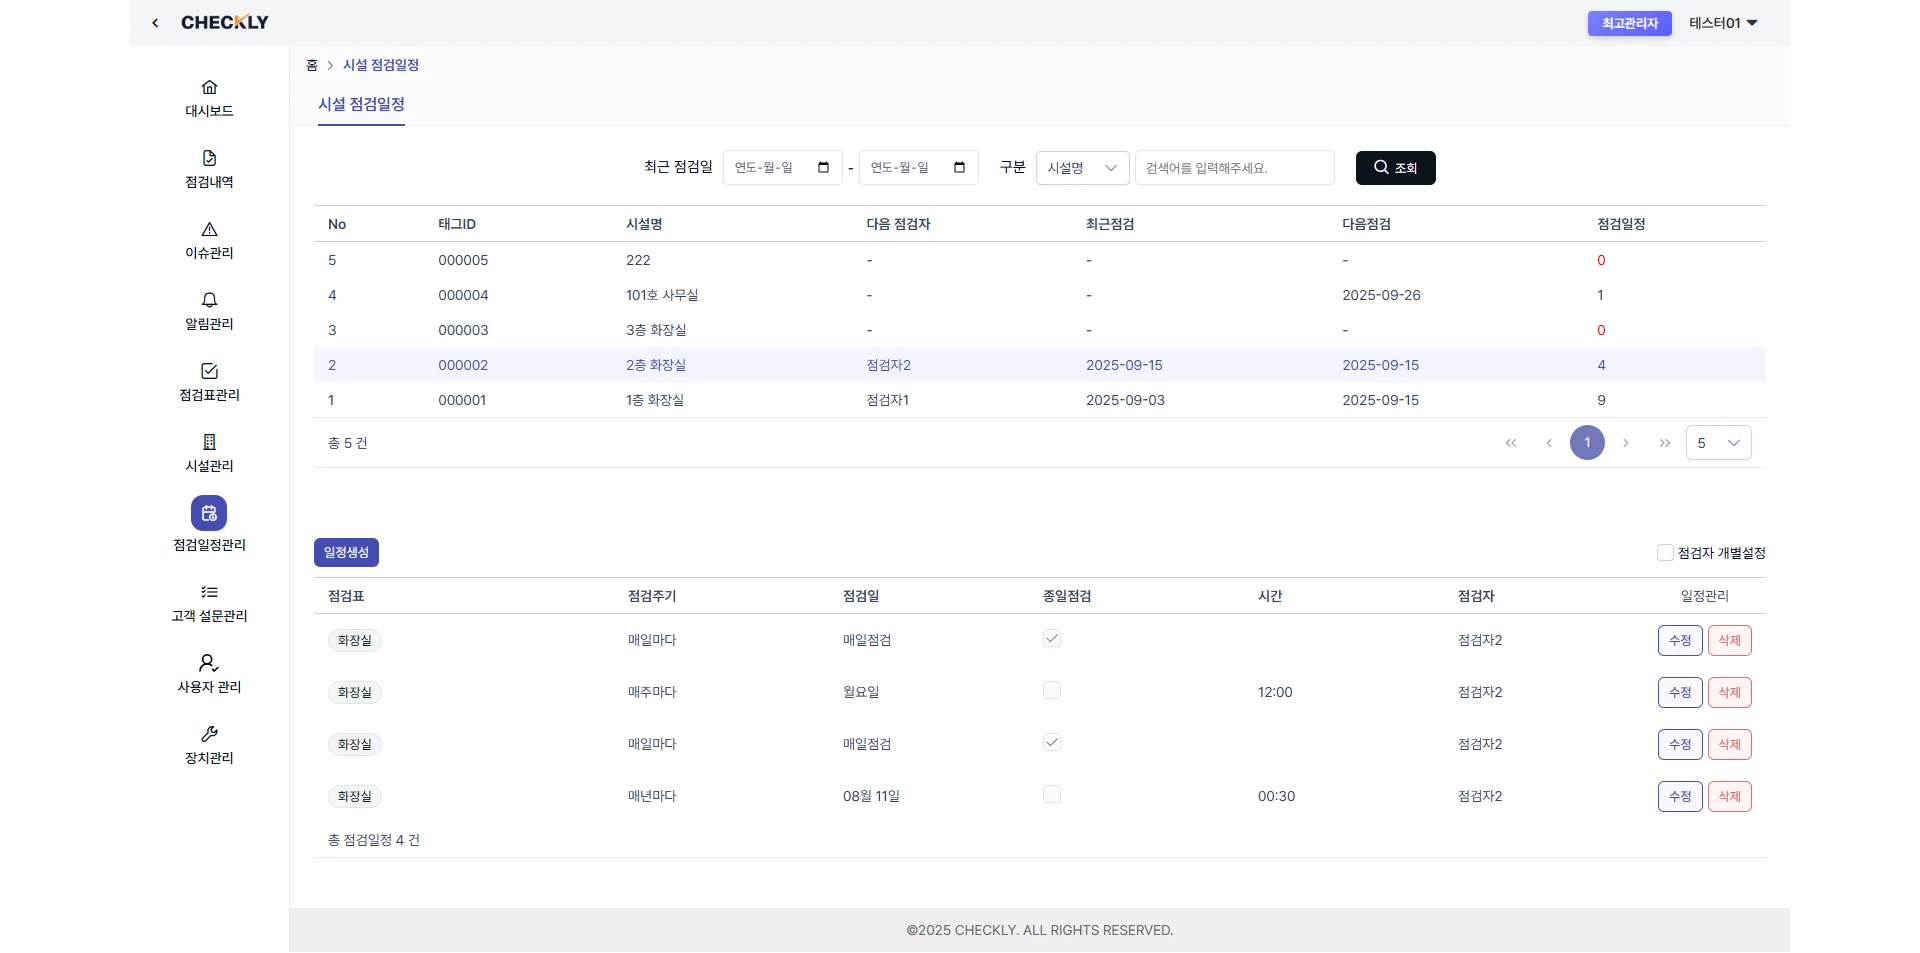This screenshot has width=1920, height=953.
Task: Open 장치관리 wrench icon
Action: pos(209,734)
